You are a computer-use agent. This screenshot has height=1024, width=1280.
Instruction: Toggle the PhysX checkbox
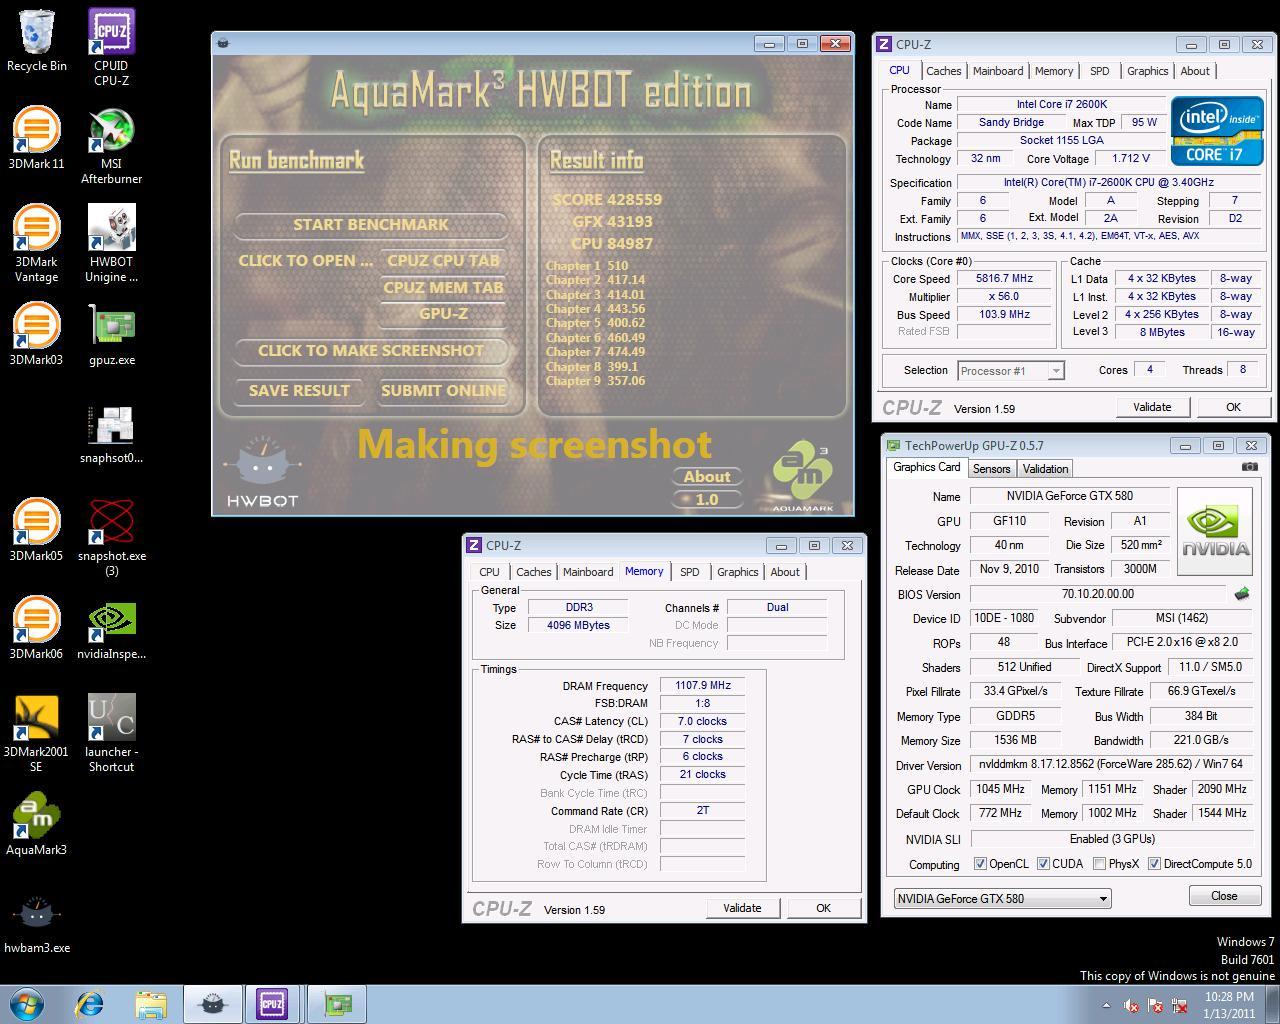pyautogui.click(x=1099, y=864)
